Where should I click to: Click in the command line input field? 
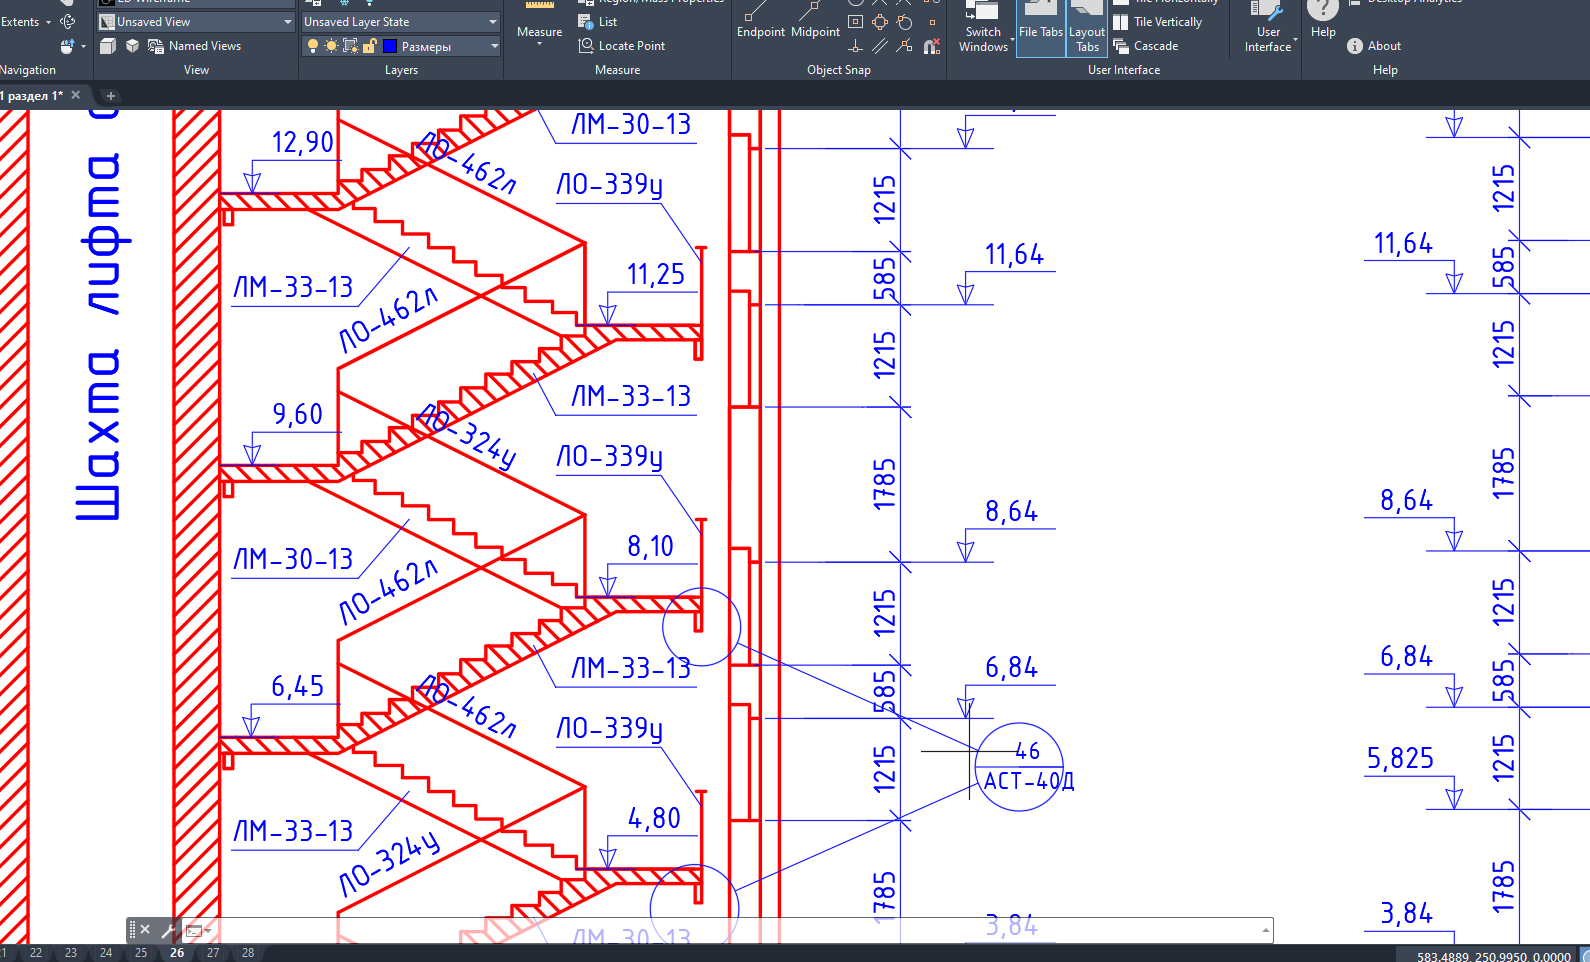coord(730,931)
